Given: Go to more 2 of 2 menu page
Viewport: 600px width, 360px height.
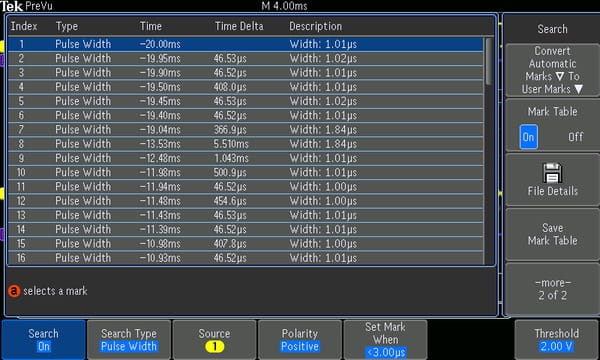Looking at the screenshot, I should tap(553, 289).
